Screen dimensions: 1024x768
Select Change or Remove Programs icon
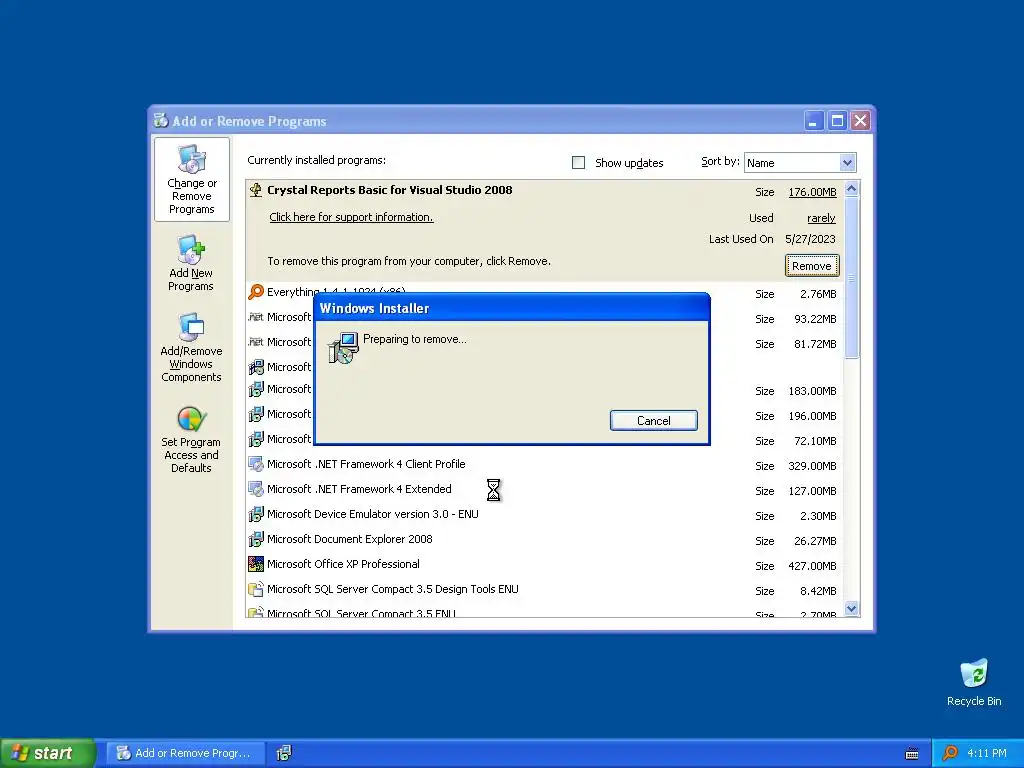[x=192, y=159]
